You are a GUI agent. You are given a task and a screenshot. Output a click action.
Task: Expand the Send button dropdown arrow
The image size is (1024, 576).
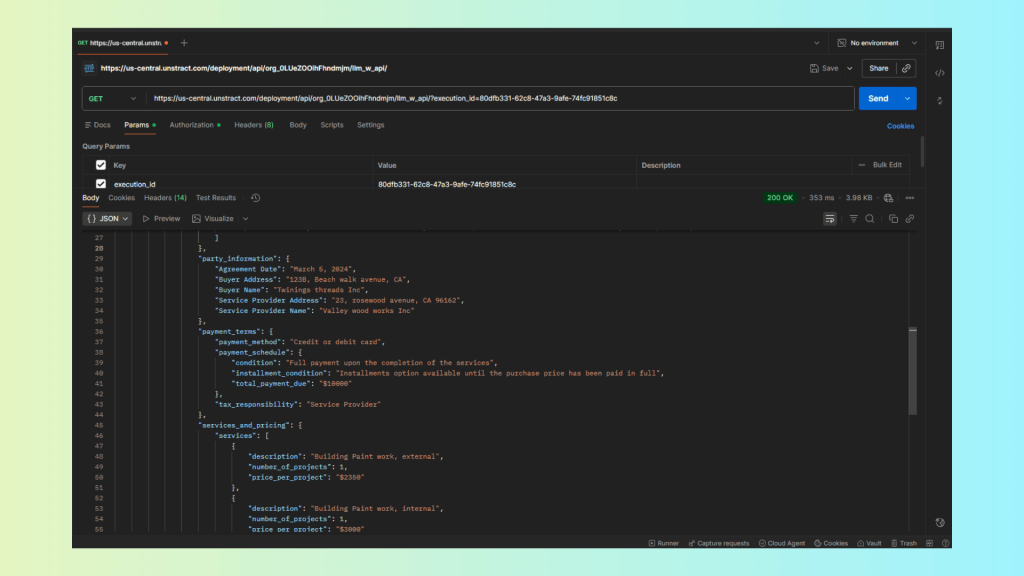[907, 98]
